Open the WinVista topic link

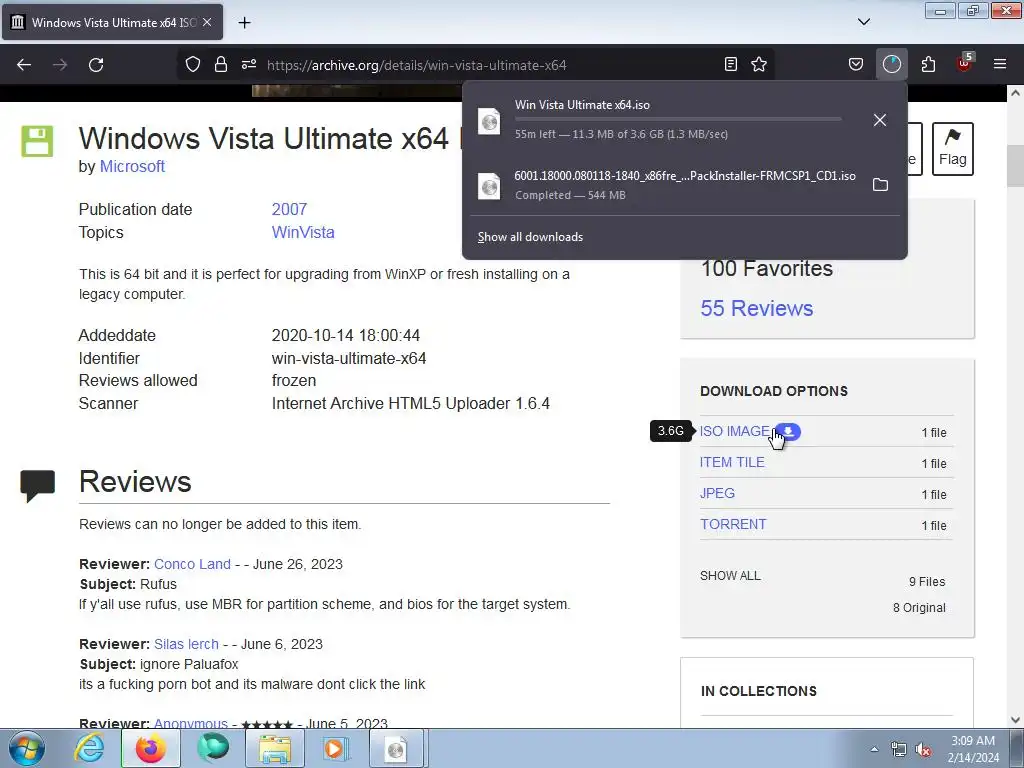coord(303,232)
